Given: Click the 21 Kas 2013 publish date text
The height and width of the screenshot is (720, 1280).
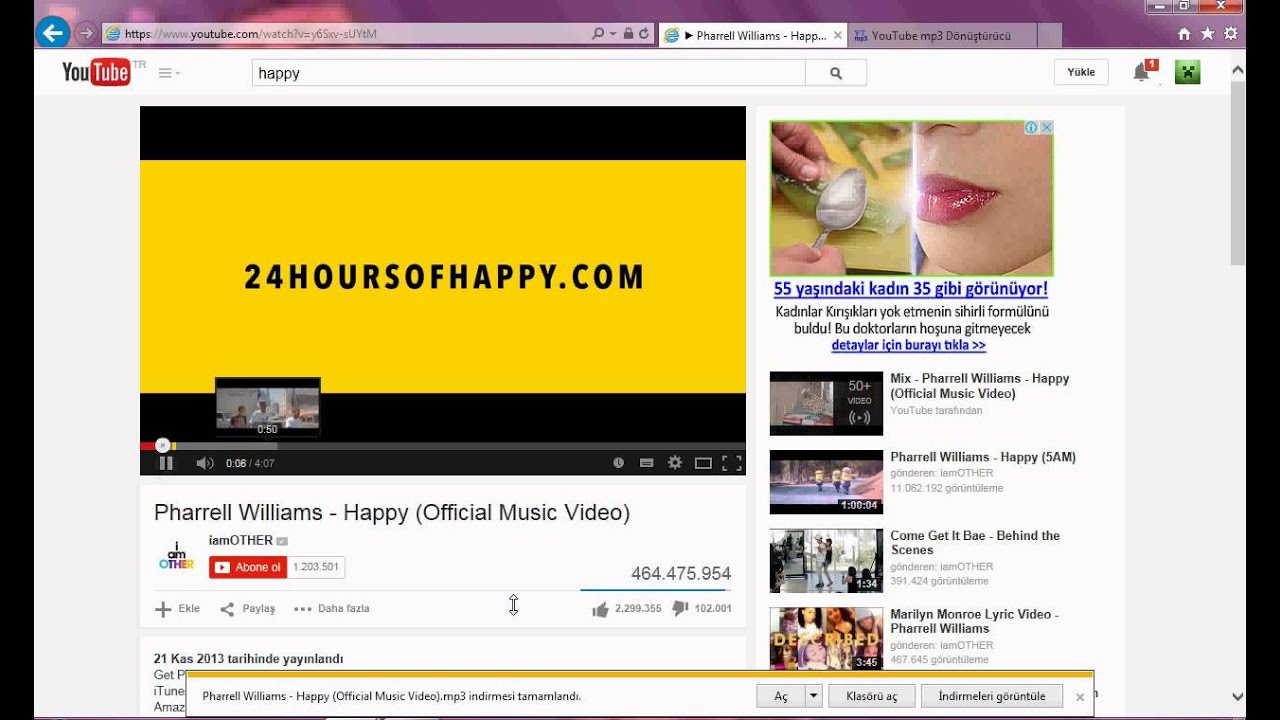Looking at the screenshot, I should (x=248, y=659).
